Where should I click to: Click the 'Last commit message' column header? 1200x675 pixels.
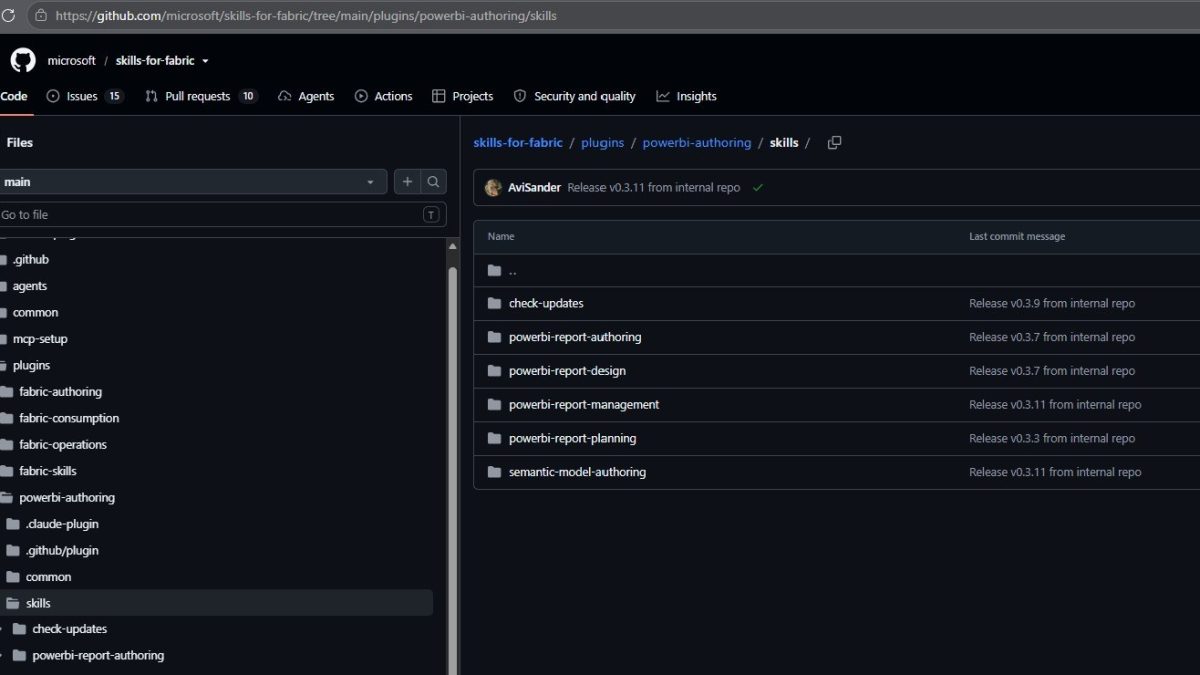click(x=1017, y=237)
